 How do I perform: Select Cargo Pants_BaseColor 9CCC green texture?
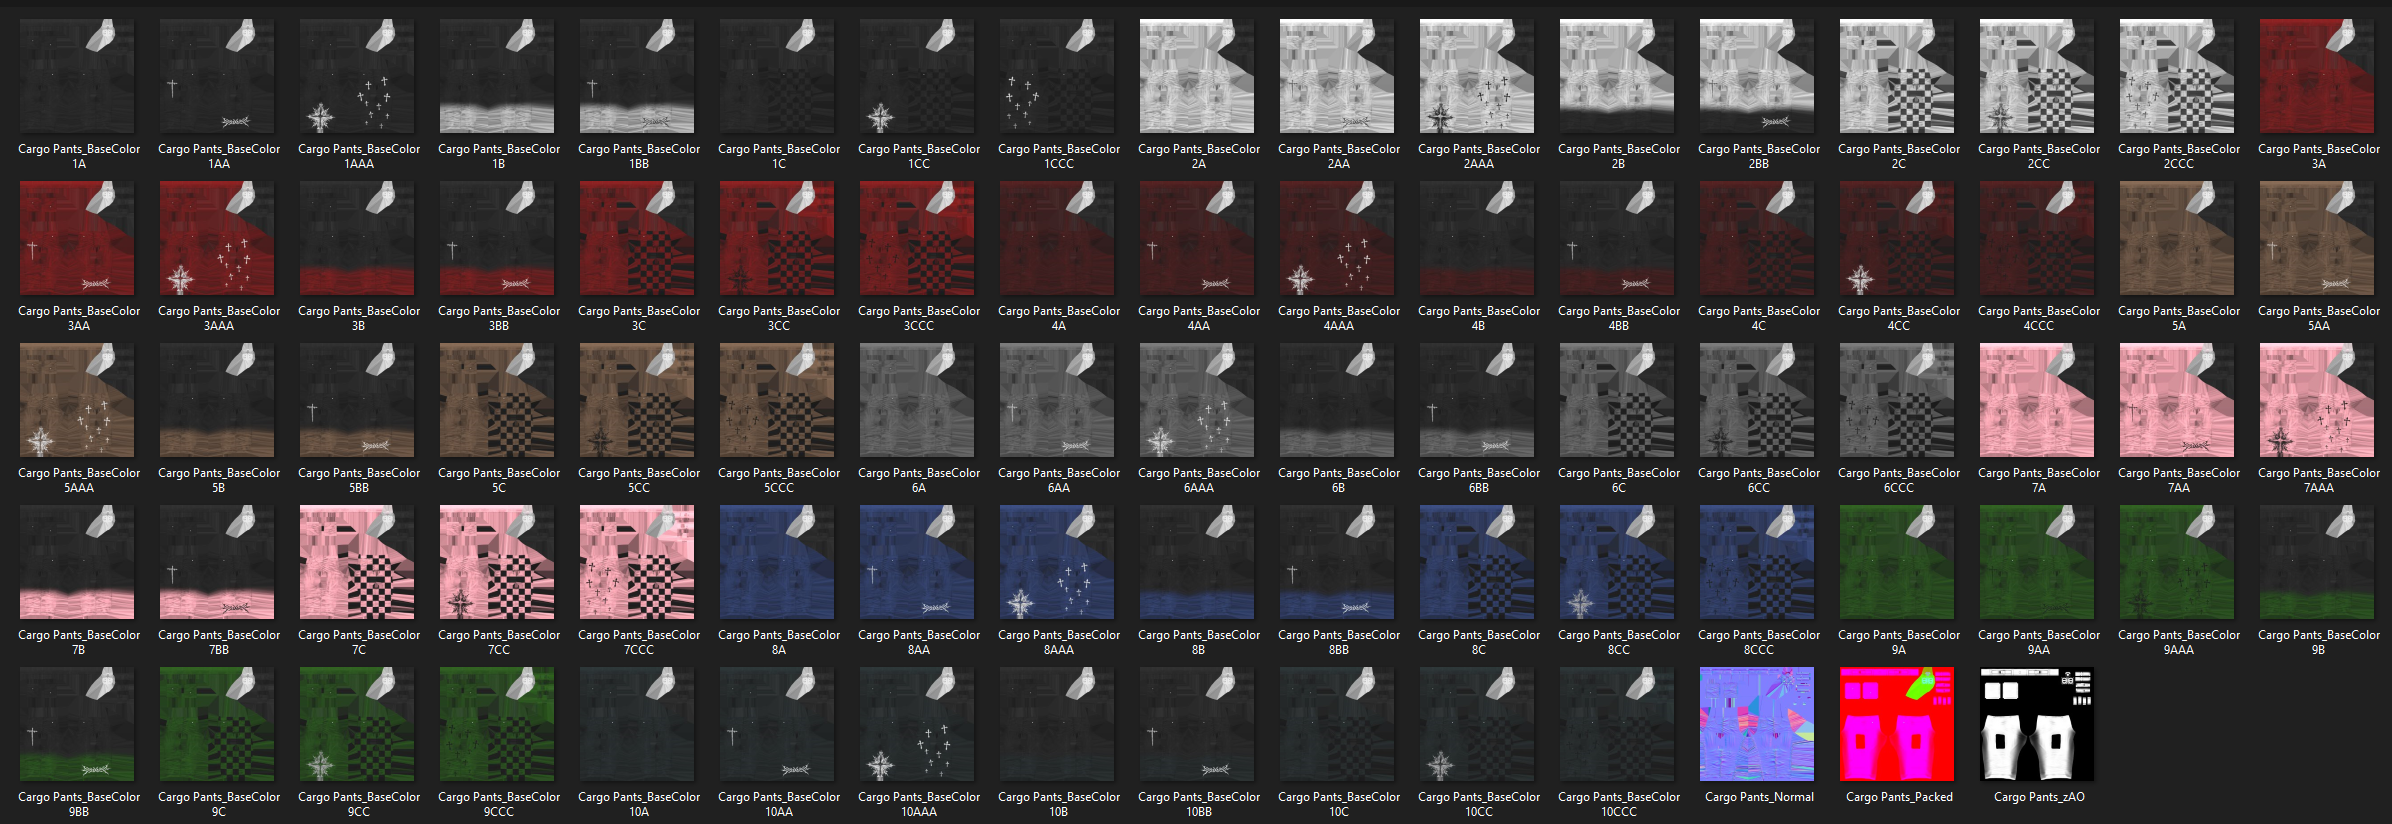tap(498, 724)
